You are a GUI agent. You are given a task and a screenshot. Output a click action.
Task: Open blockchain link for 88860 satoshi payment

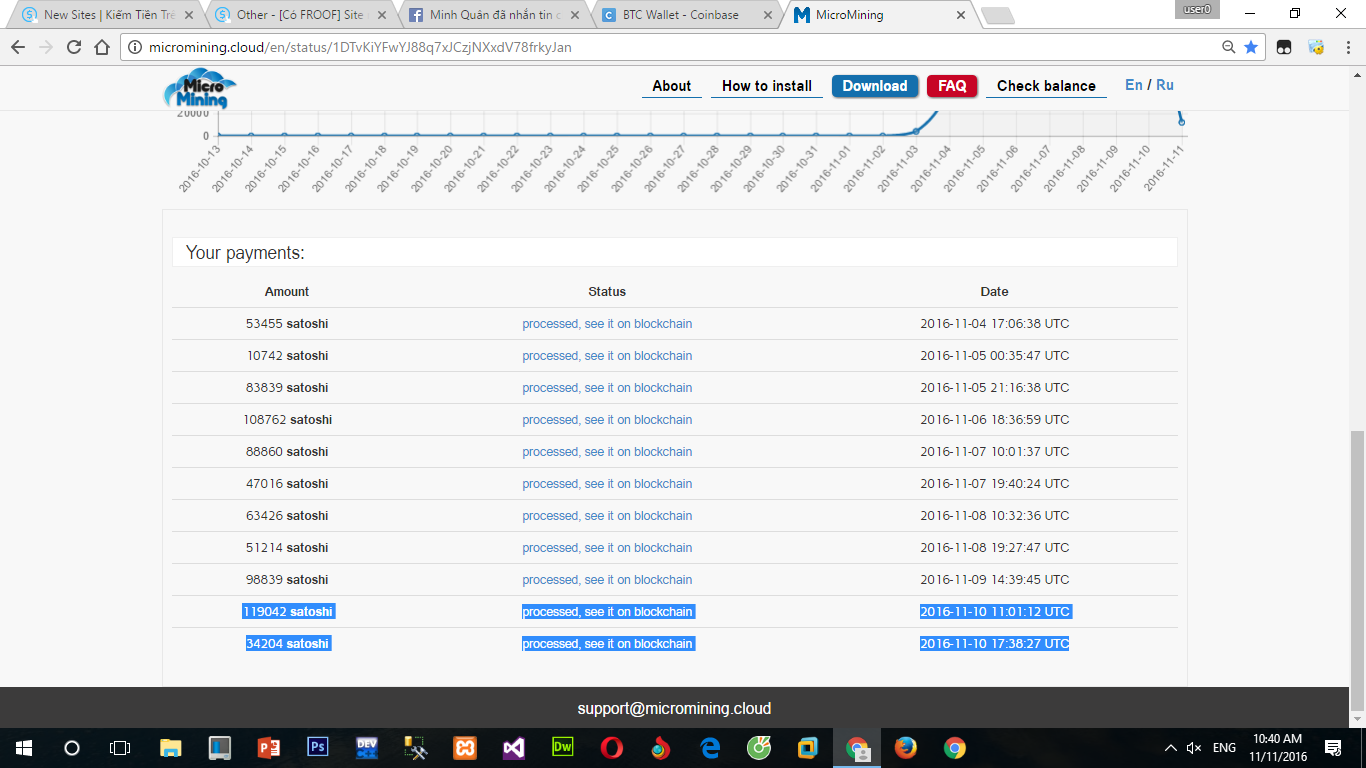(x=607, y=452)
